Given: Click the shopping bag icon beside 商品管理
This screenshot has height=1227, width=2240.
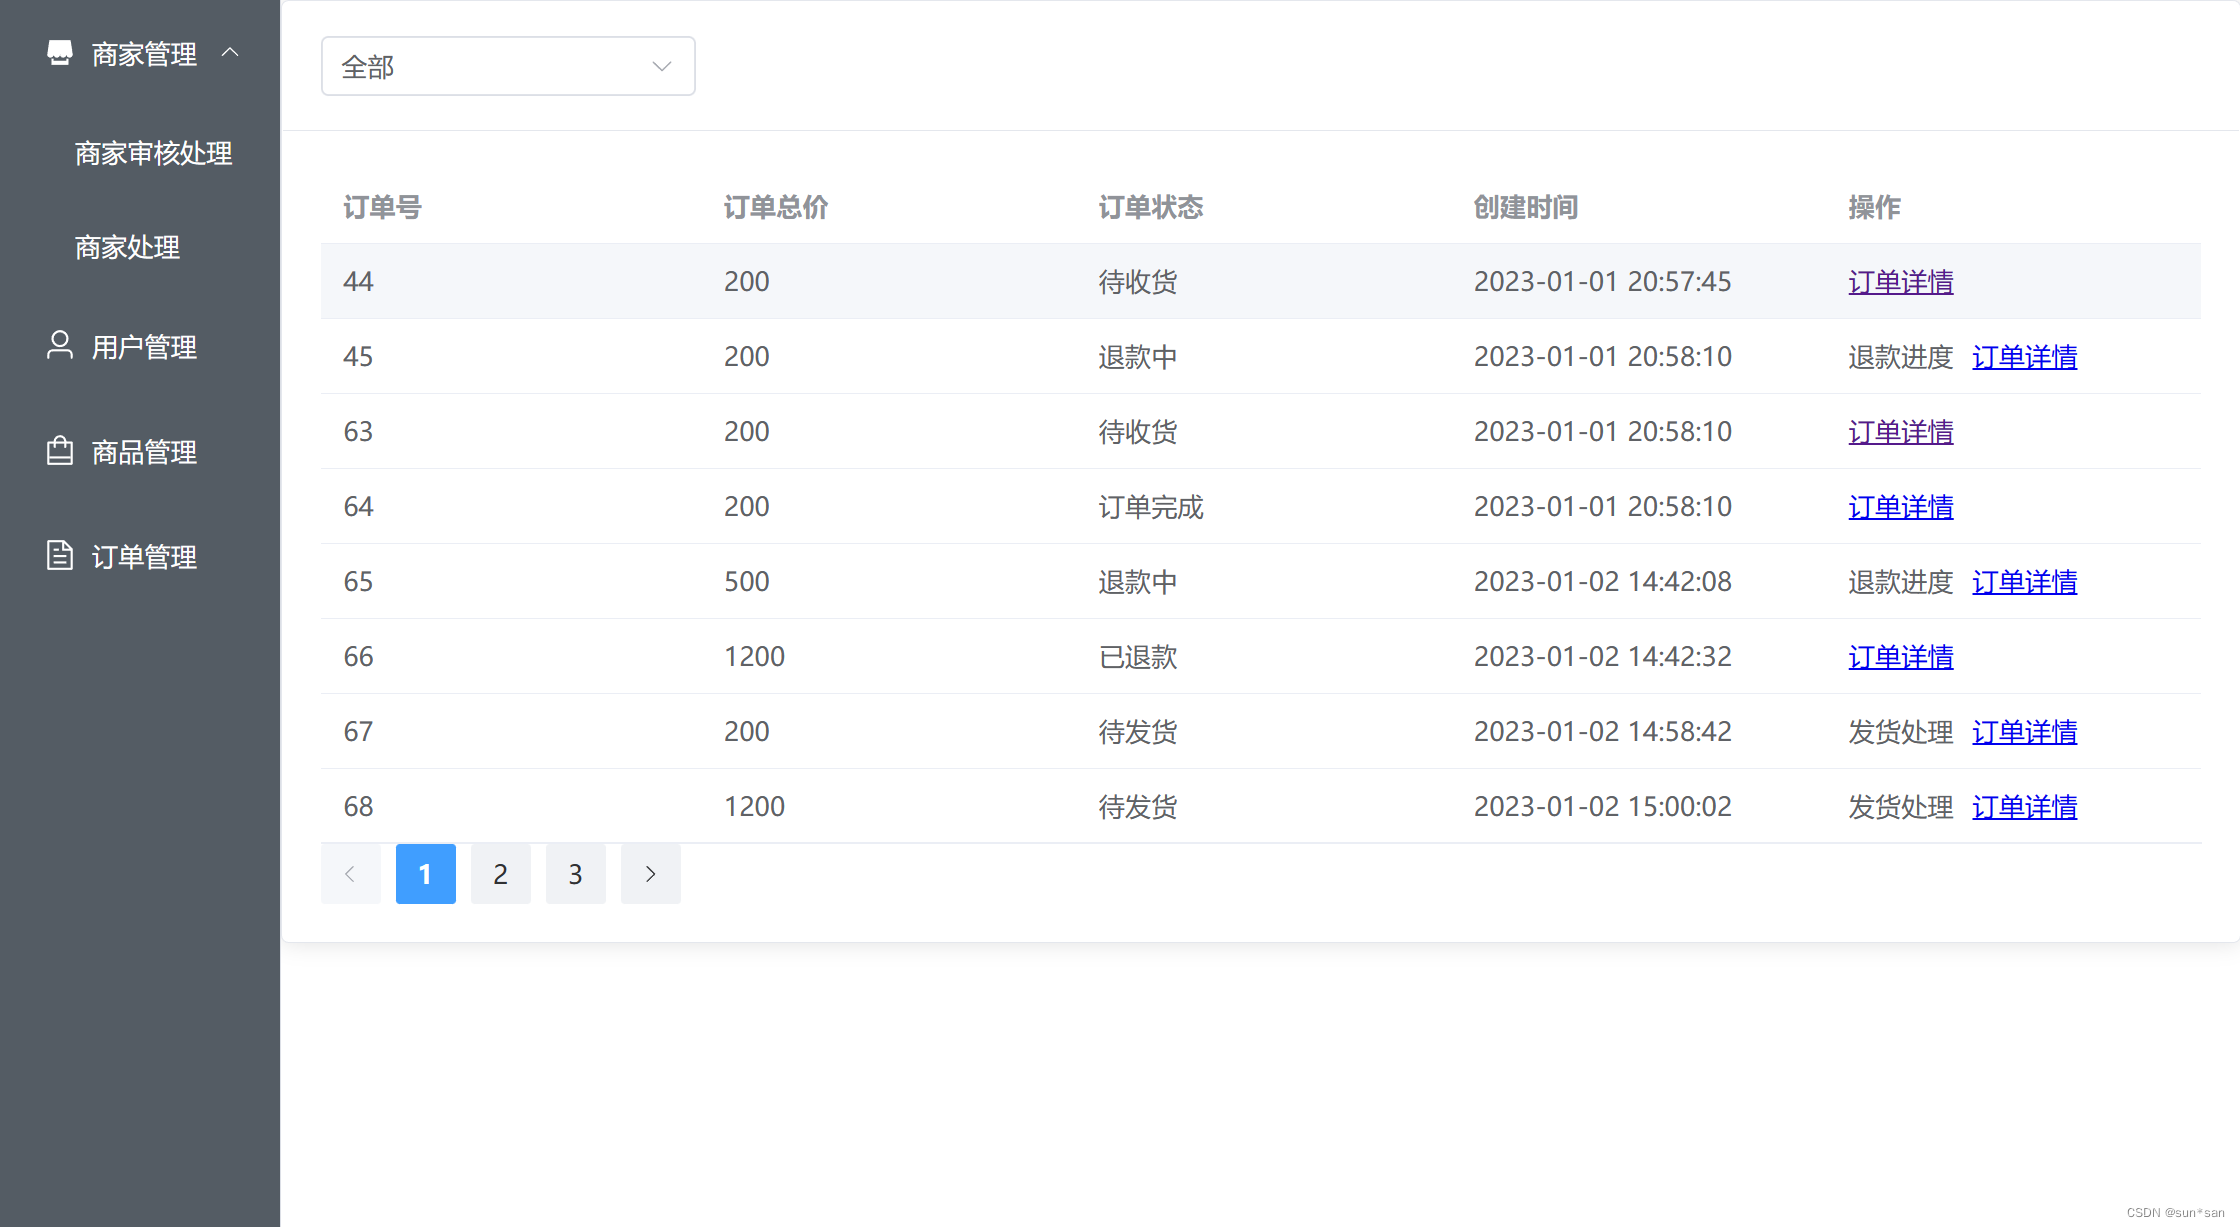Looking at the screenshot, I should [x=60, y=451].
